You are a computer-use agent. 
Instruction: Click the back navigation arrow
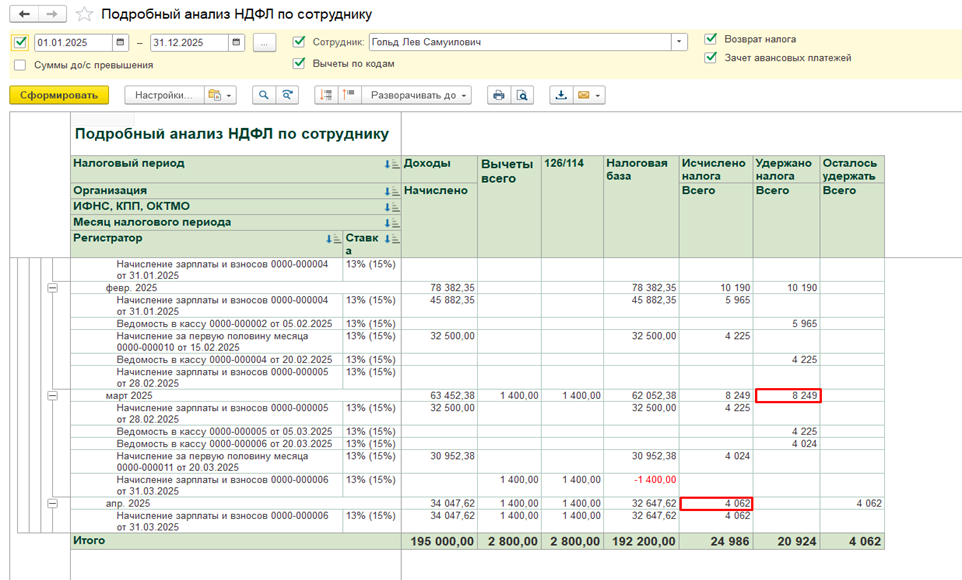pyautogui.click(x=25, y=15)
